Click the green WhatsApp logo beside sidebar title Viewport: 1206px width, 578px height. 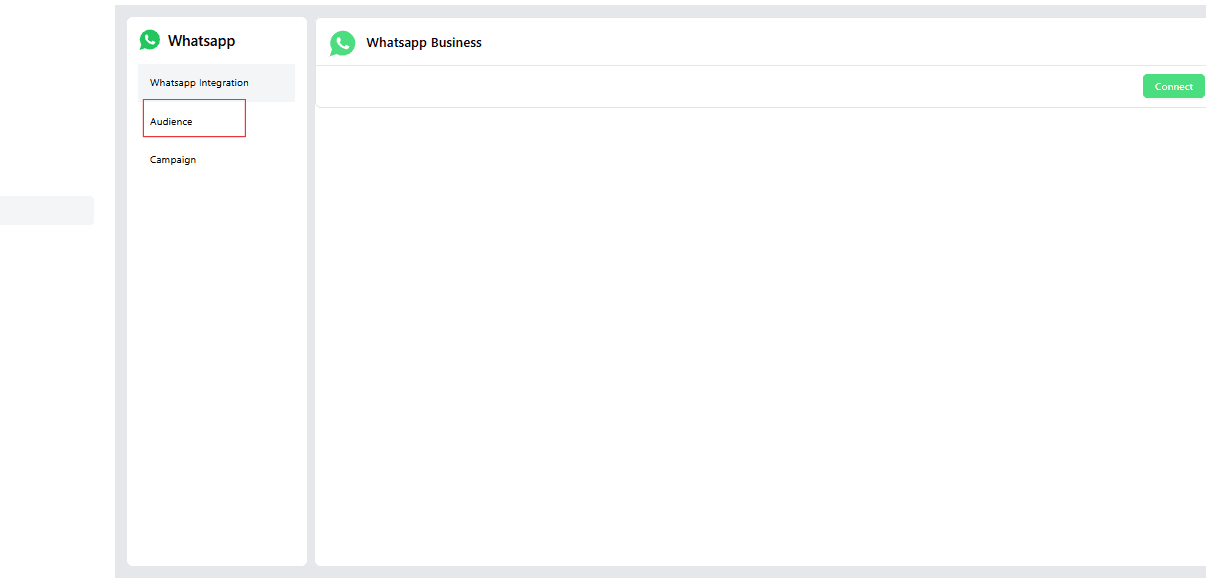pos(150,40)
